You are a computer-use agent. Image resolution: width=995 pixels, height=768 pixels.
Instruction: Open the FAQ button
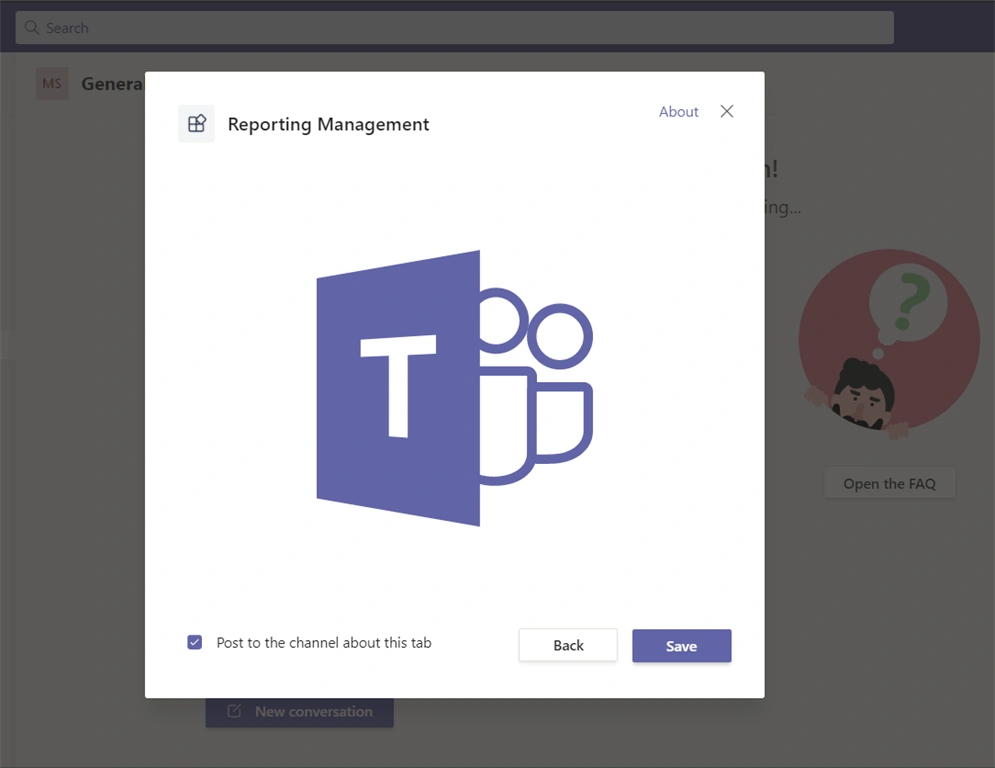890,484
